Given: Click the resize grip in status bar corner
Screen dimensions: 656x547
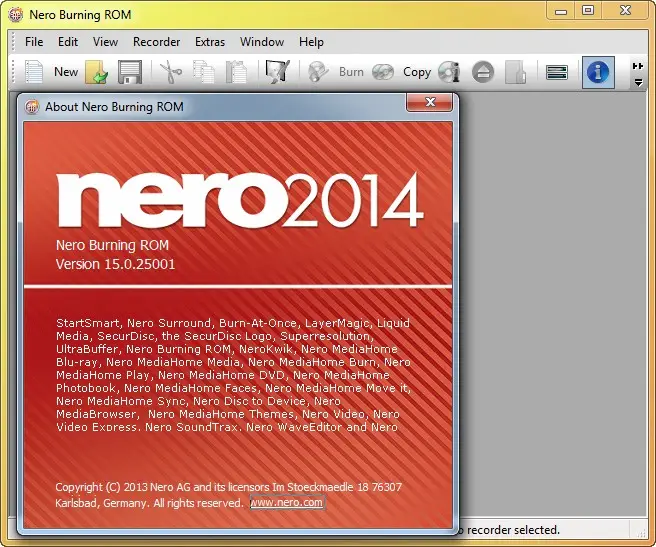Looking at the screenshot, I should (x=641, y=533).
